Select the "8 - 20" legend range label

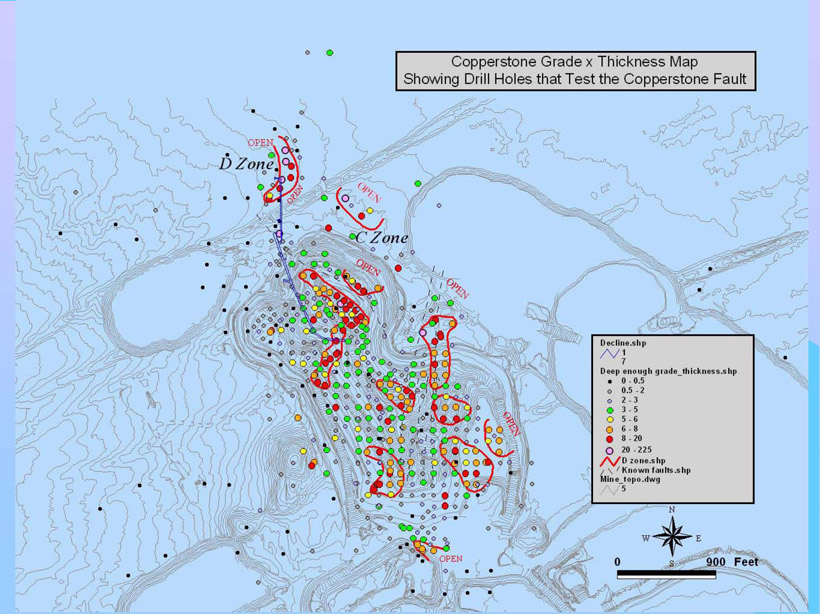coord(631,438)
